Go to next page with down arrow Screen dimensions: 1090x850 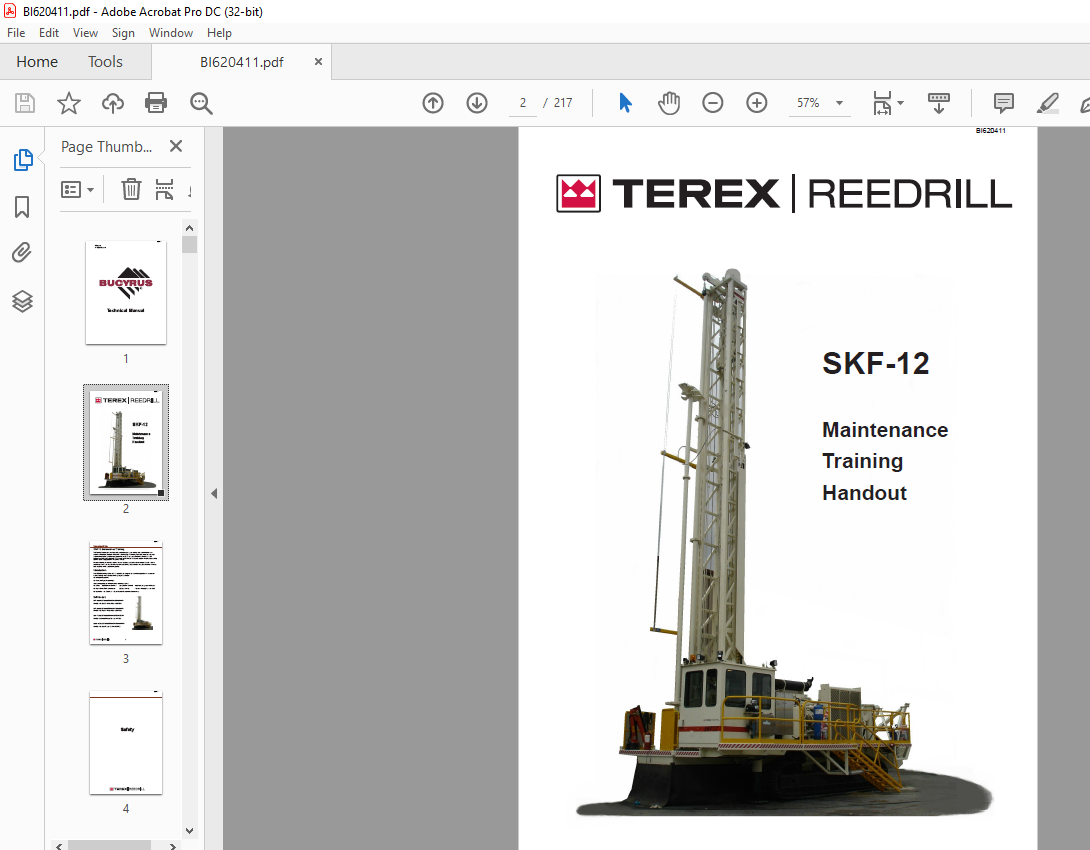point(477,104)
